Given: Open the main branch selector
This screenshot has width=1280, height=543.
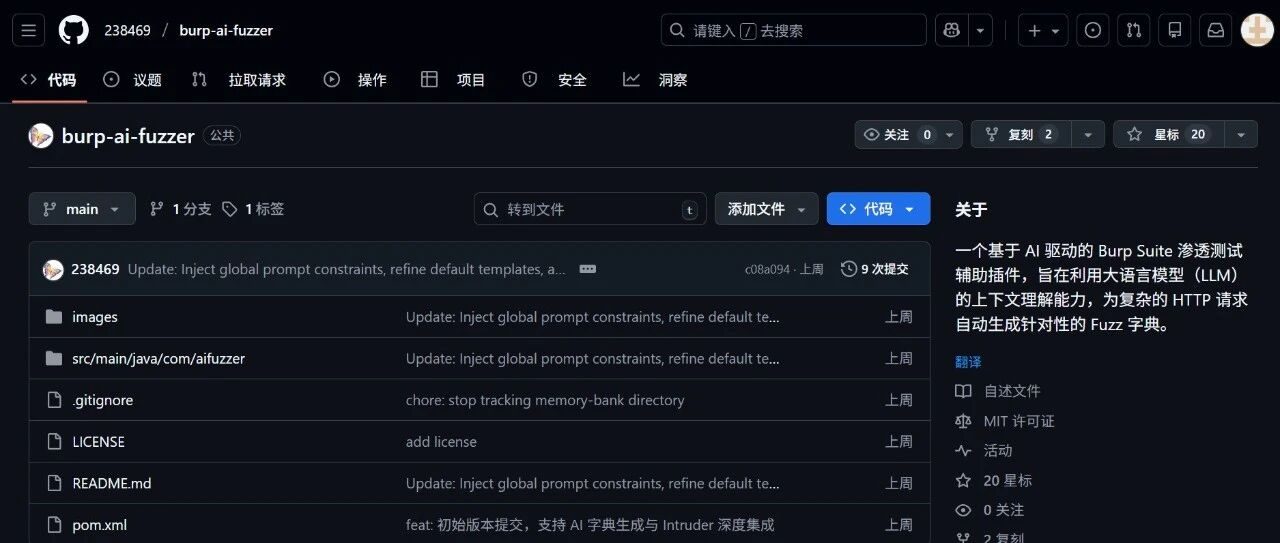Looking at the screenshot, I should click(82, 209).
